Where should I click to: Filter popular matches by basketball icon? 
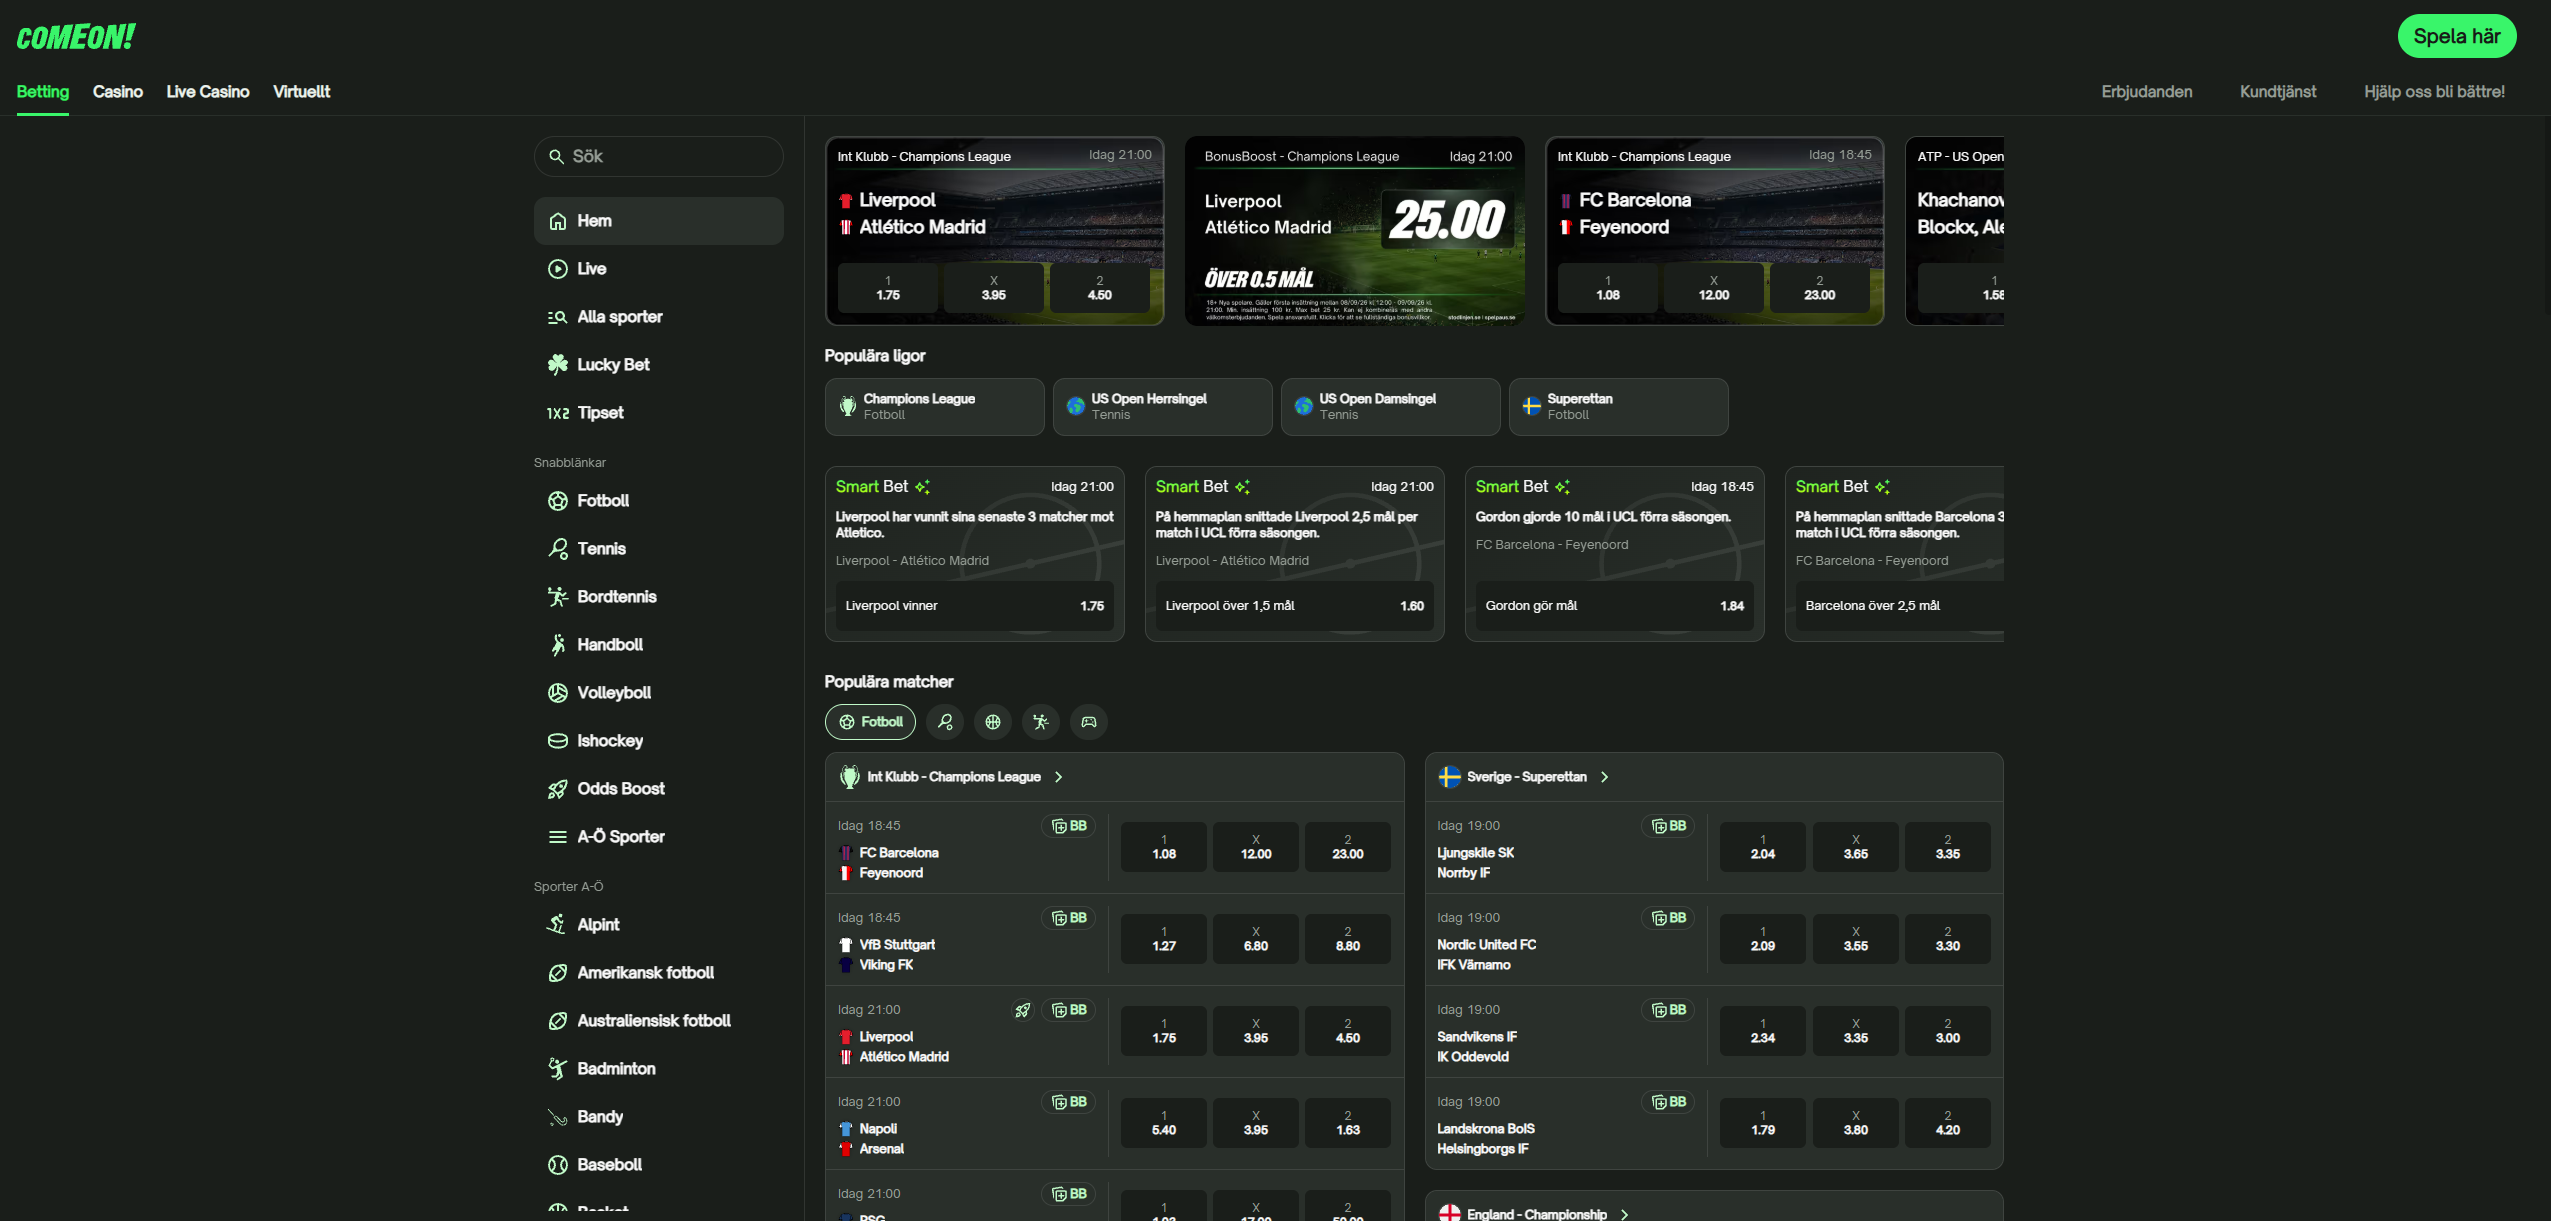click(x=993, y=722)
